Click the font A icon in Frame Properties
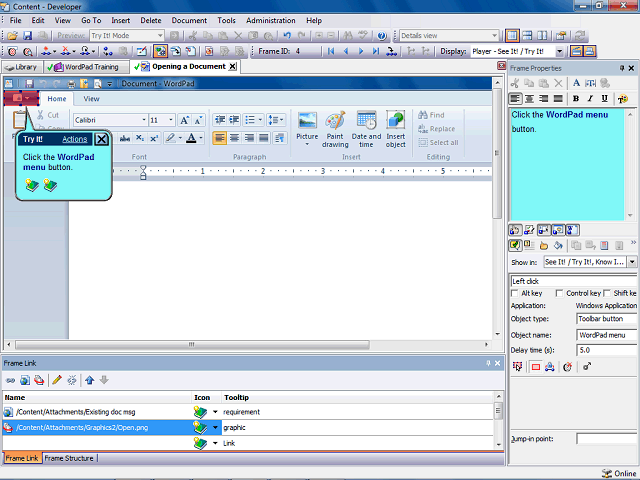The width and height of the screenshot is (640, 480). (576, 83)
